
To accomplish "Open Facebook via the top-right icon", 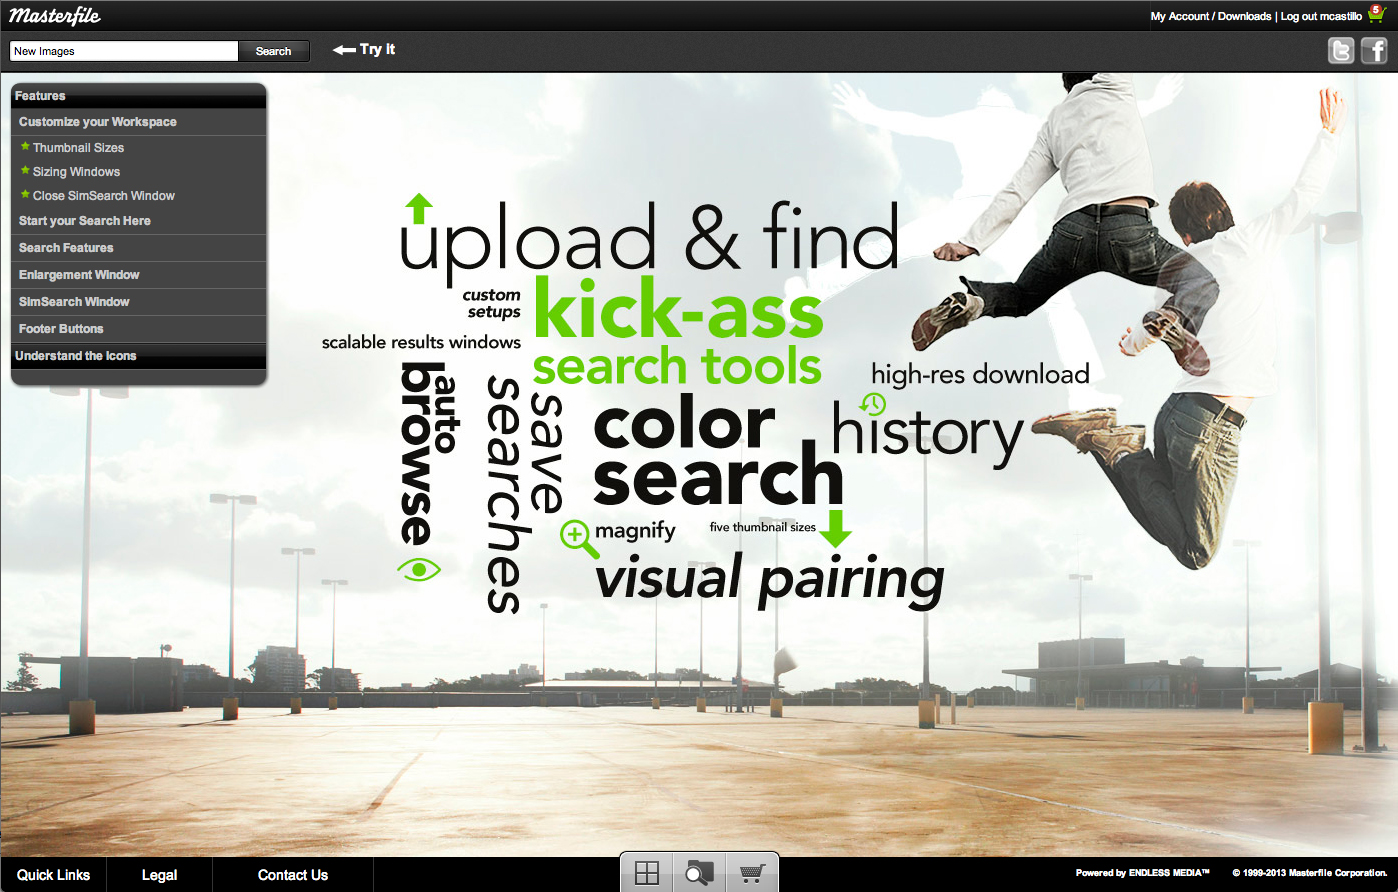I will tap(1373, 50).
